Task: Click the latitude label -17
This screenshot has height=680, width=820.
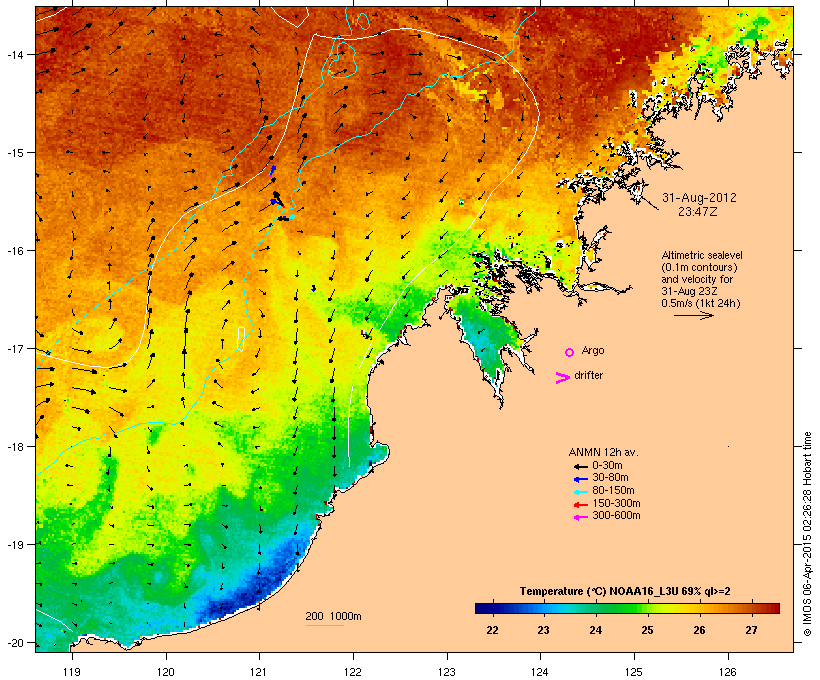Action: (15, 348)
